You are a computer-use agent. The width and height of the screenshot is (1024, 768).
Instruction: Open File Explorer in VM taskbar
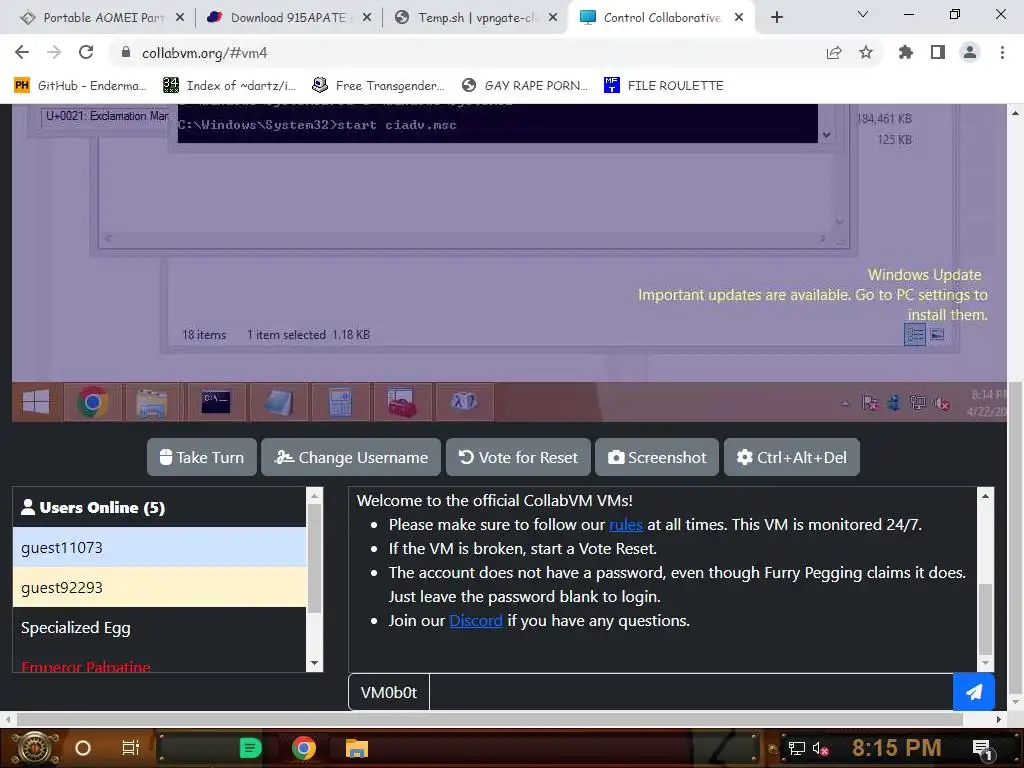(152, 402)
